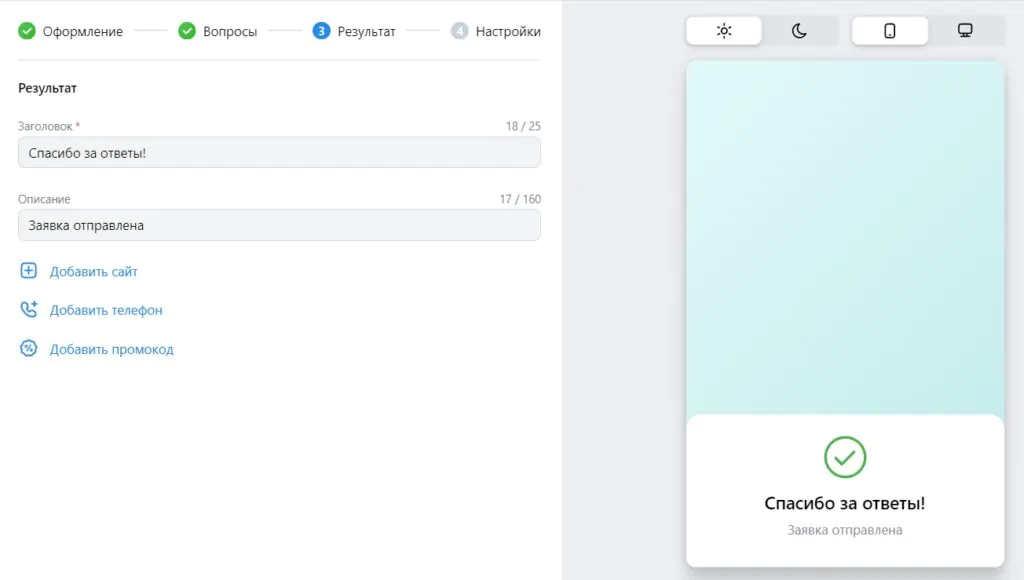Select desktop monitor preview mode
The image size is (1024, 580).
click(965, 31)
